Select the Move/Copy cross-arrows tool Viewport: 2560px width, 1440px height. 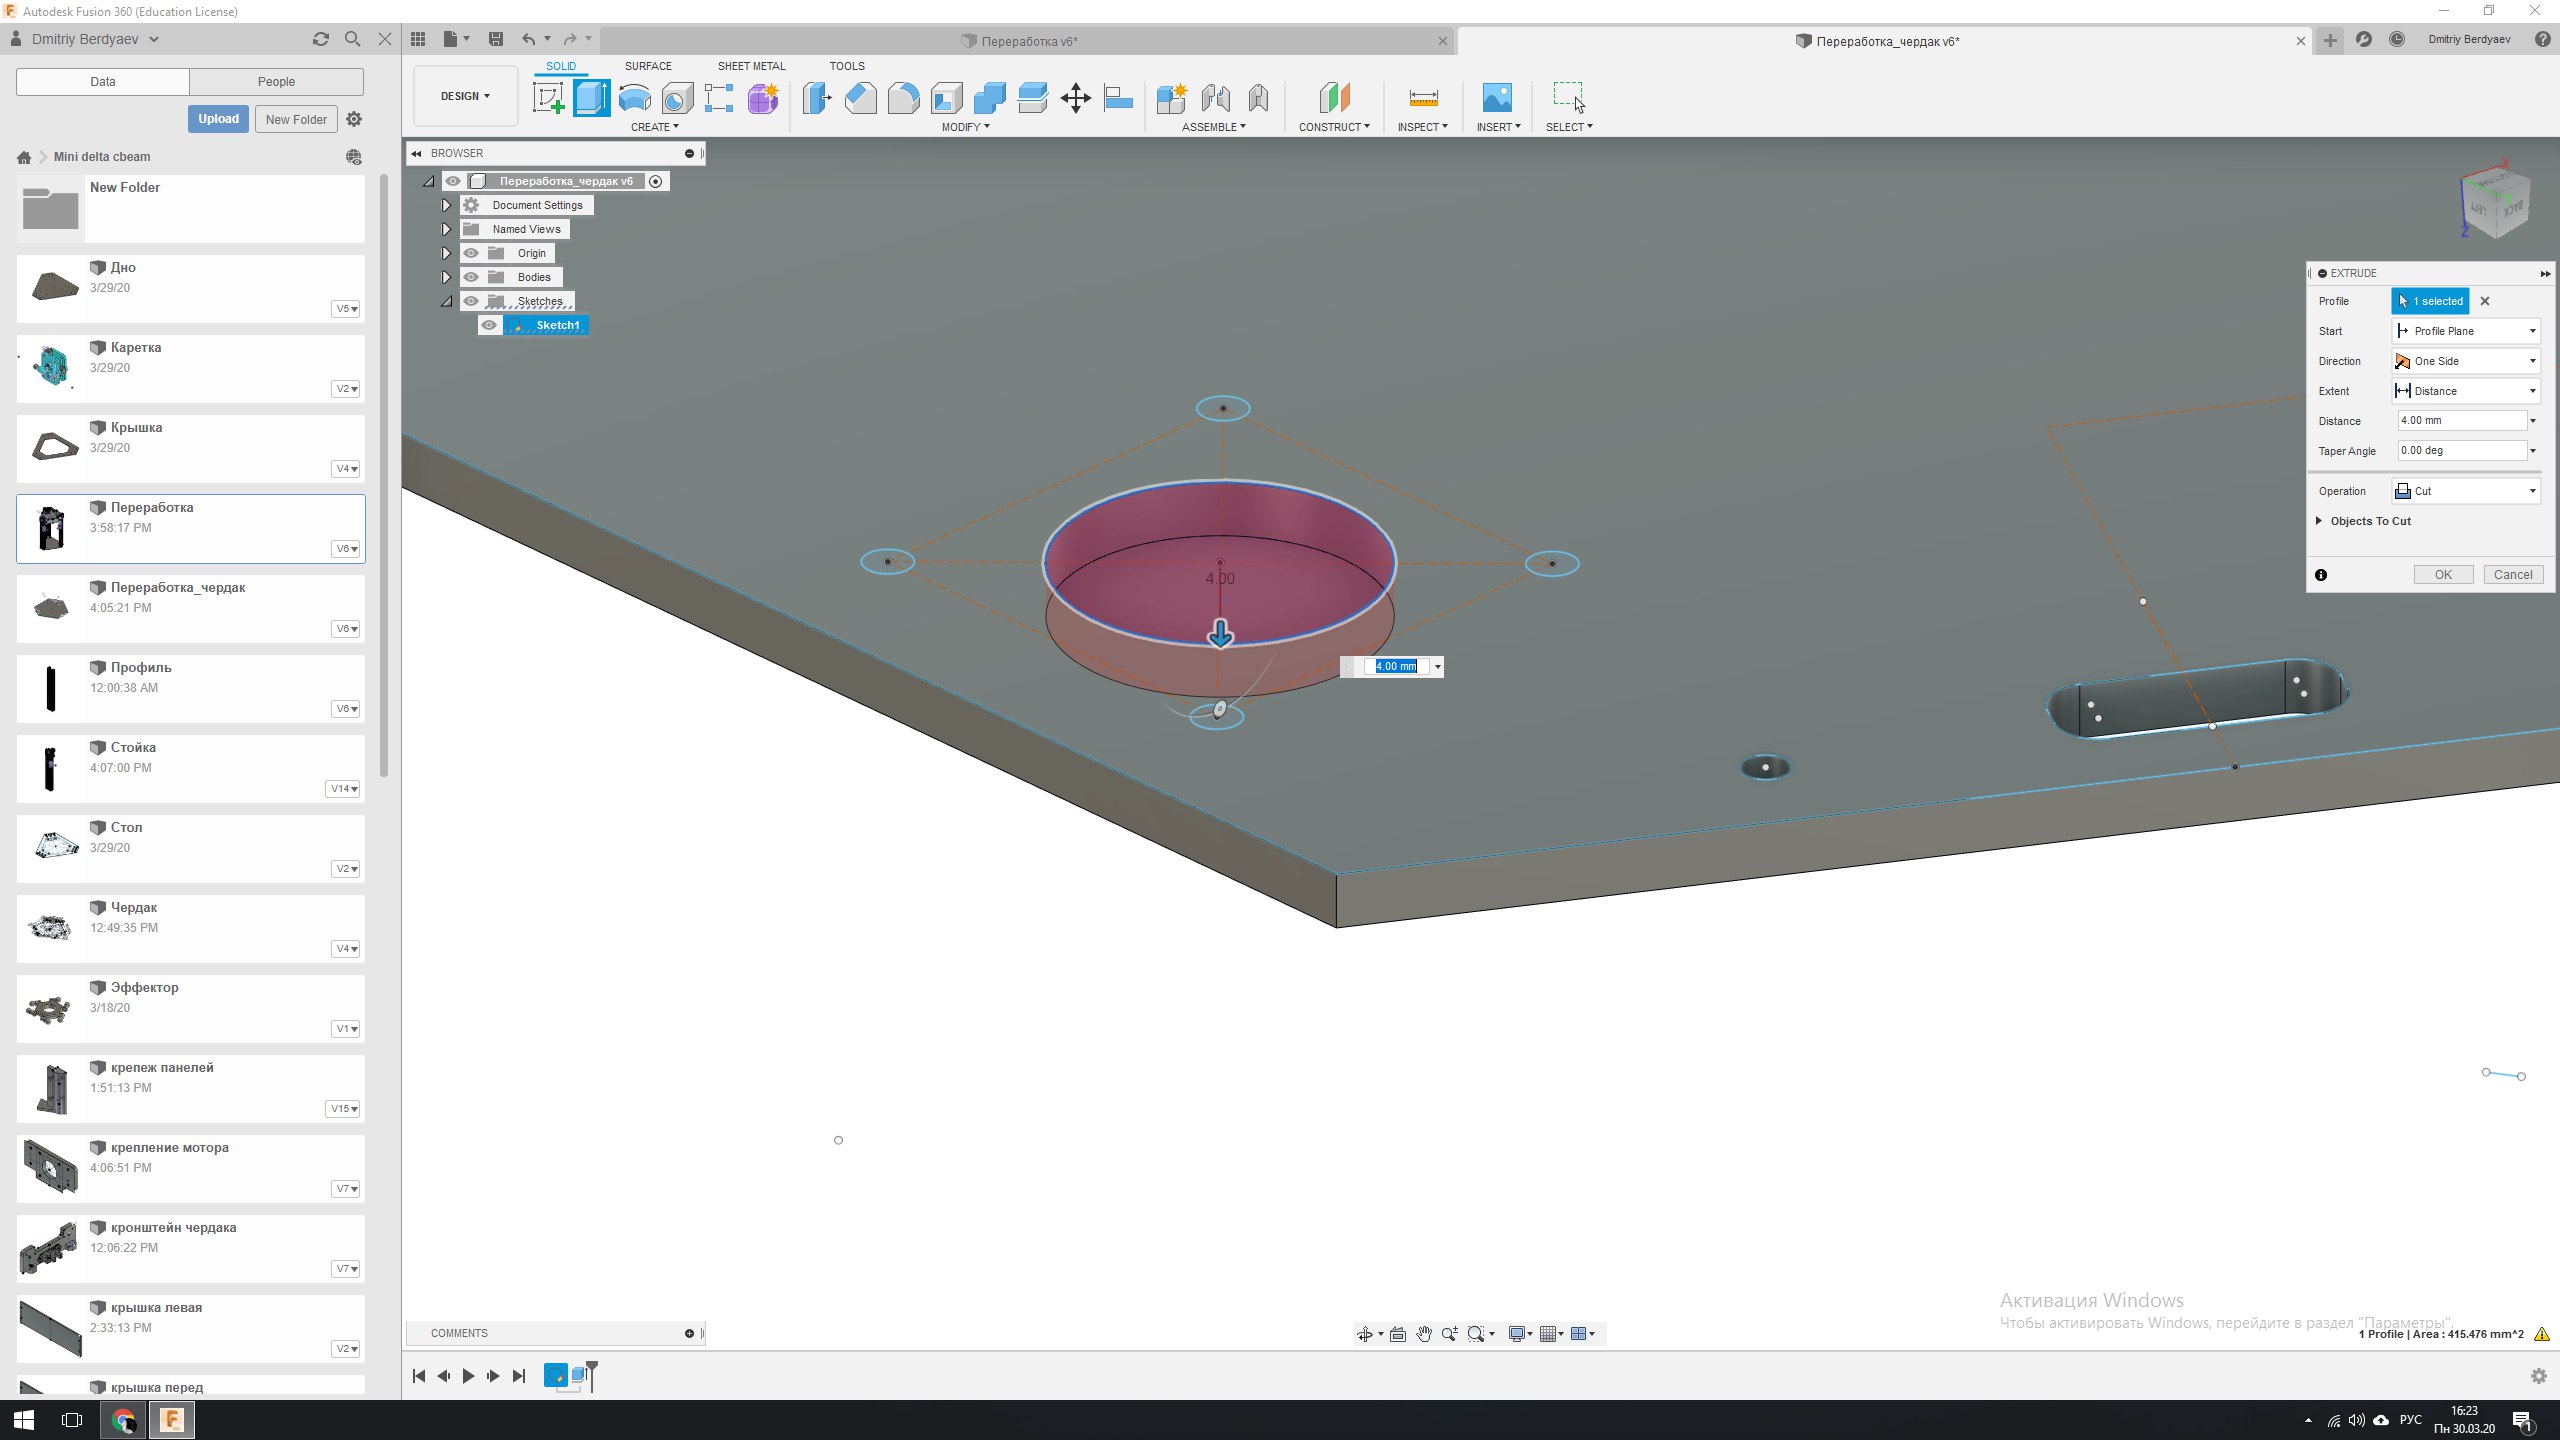pos(1075,98)
